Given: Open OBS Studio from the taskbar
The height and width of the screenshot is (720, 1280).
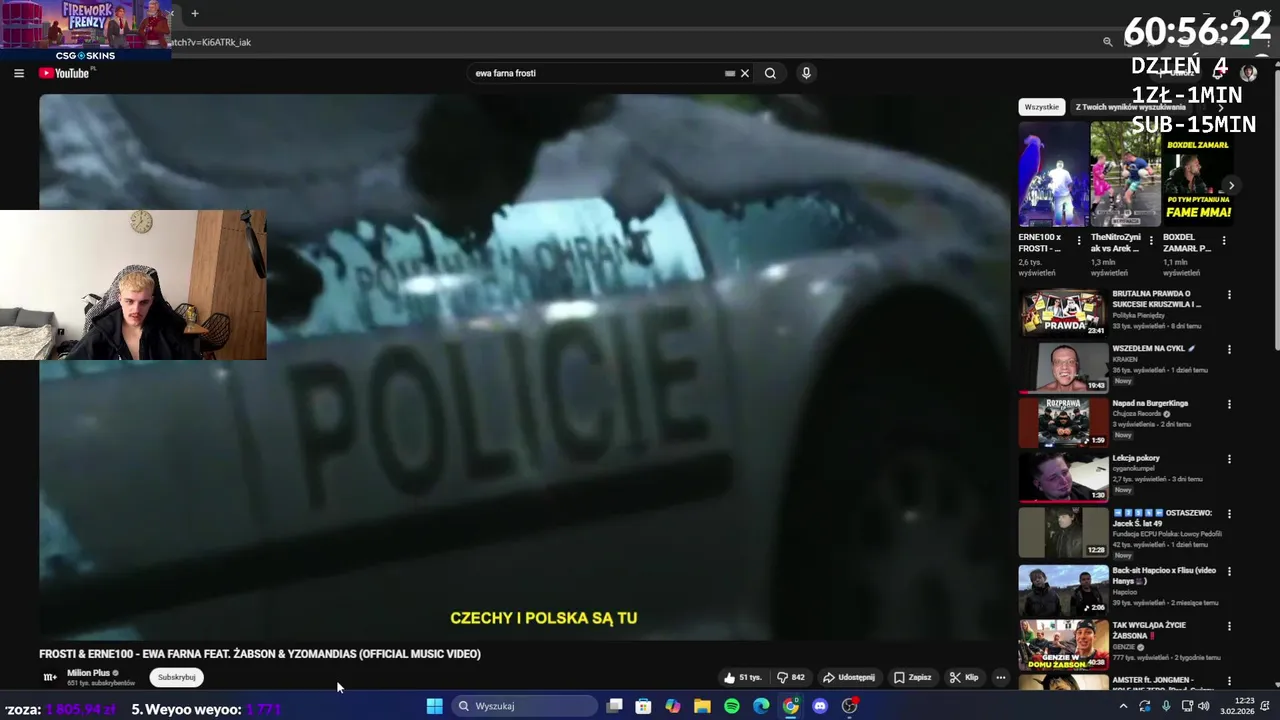Looking at the screenshot, I should point(850,706).
